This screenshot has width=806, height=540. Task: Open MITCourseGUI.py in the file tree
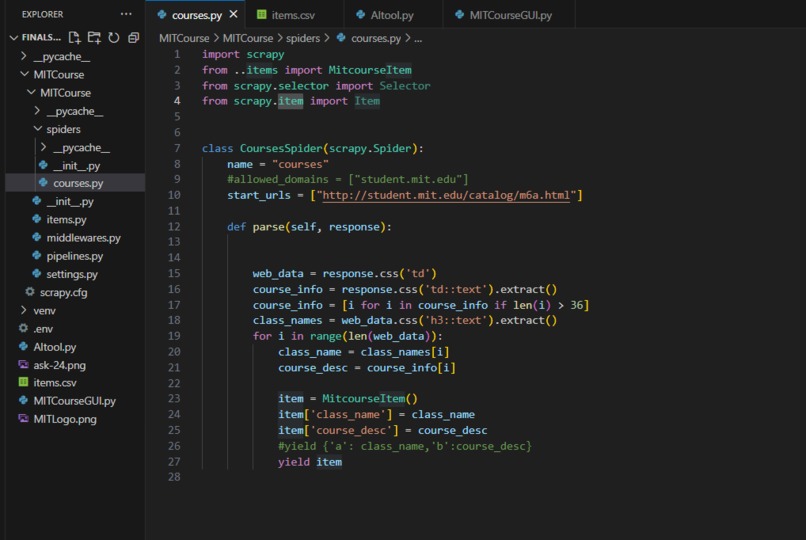(75, 401)
